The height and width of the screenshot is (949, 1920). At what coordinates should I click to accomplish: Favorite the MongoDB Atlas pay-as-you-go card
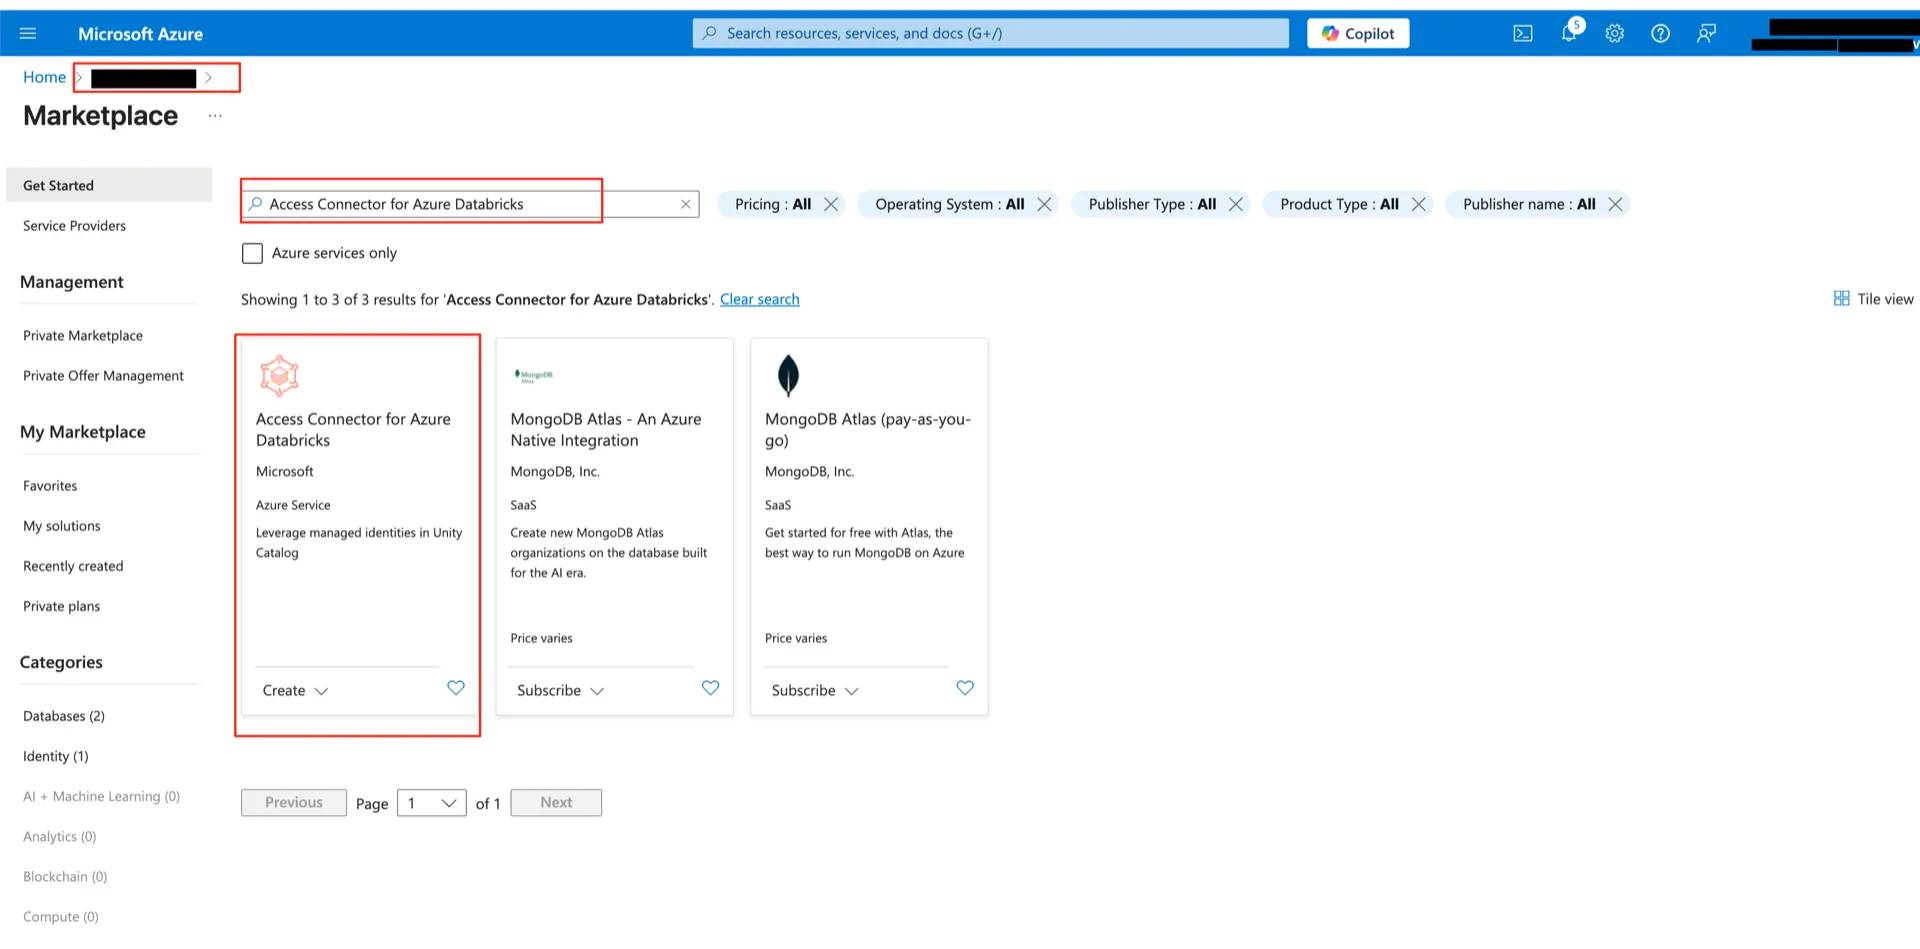point(965,688)
